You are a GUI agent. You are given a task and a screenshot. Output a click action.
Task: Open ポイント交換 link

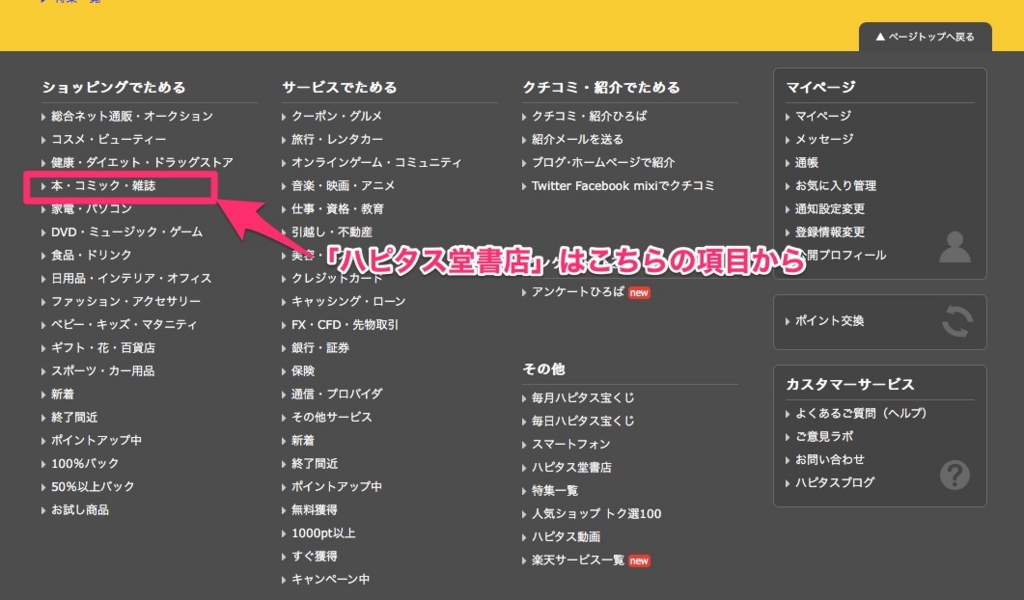pyautogui.click(x=829, y=321)
